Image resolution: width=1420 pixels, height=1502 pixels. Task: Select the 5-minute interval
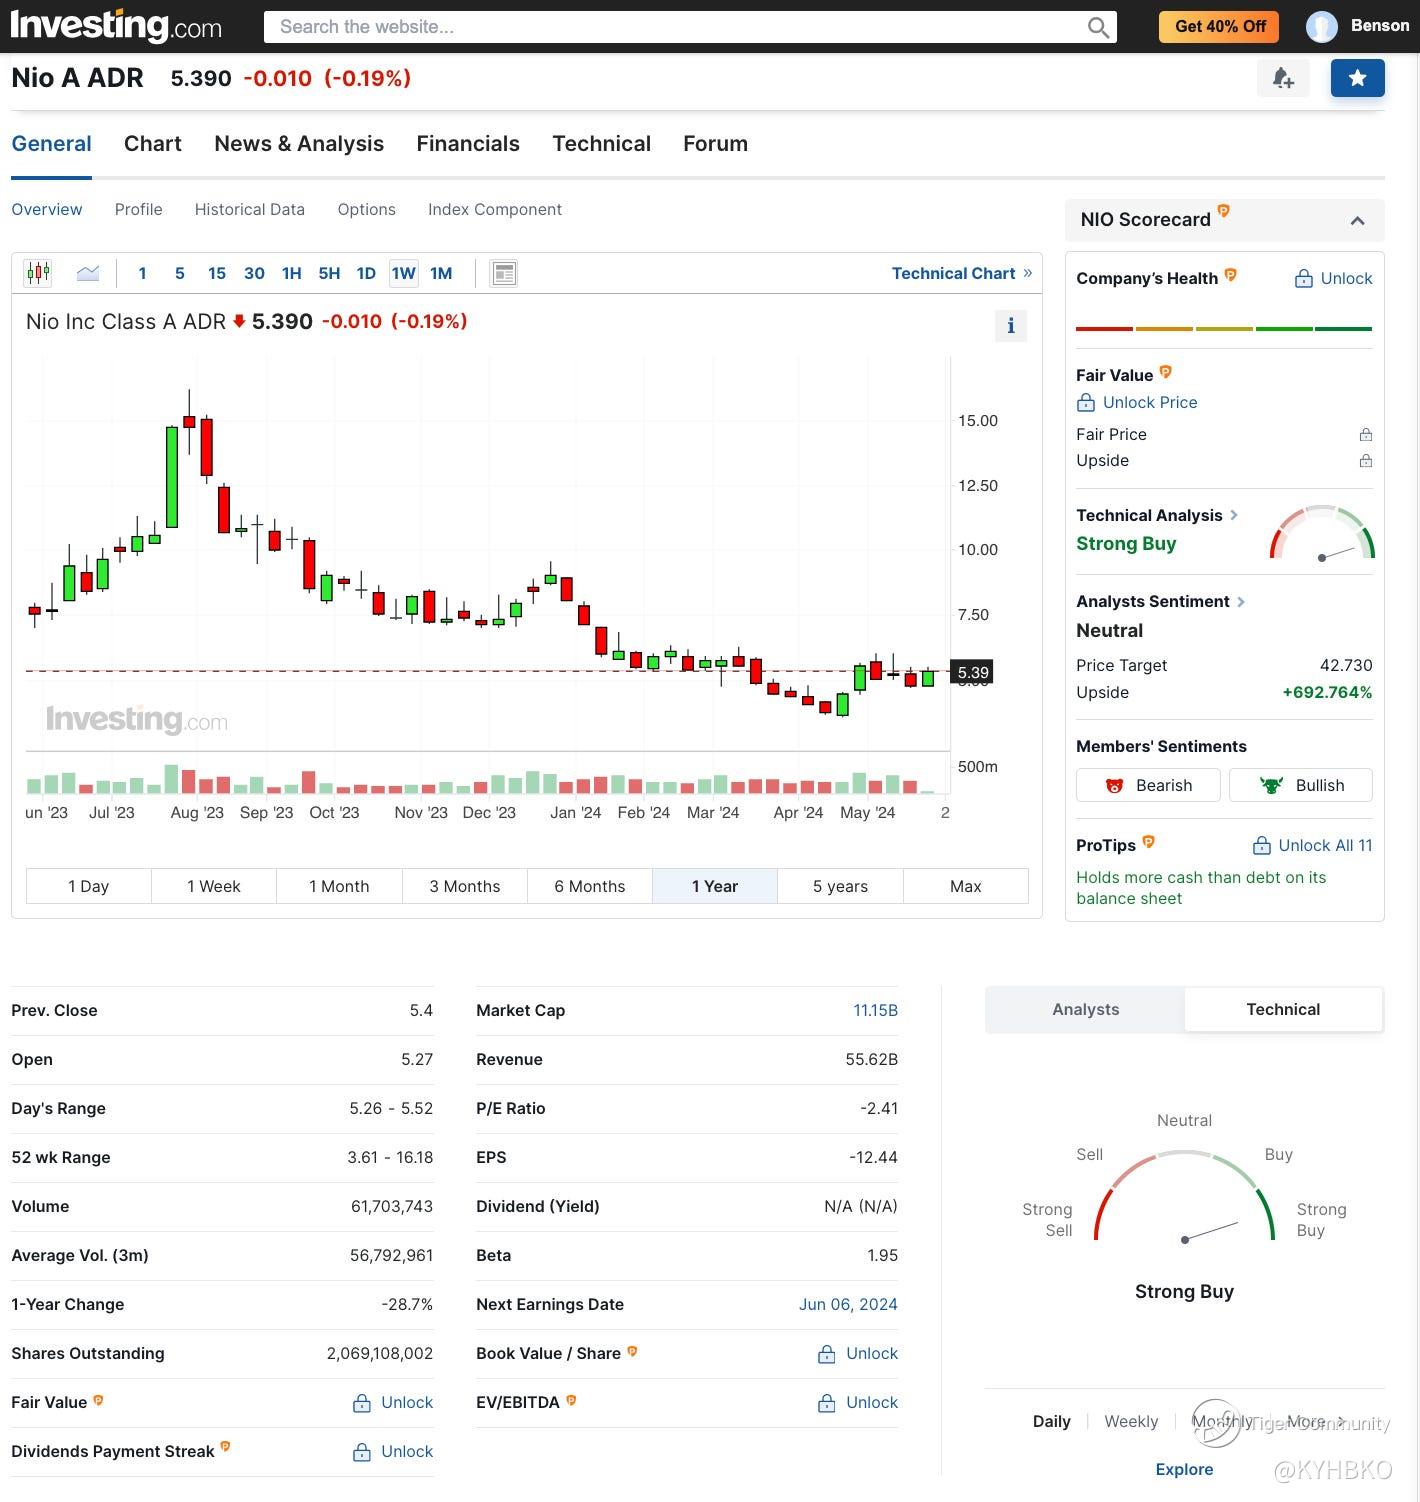(180, 273)
